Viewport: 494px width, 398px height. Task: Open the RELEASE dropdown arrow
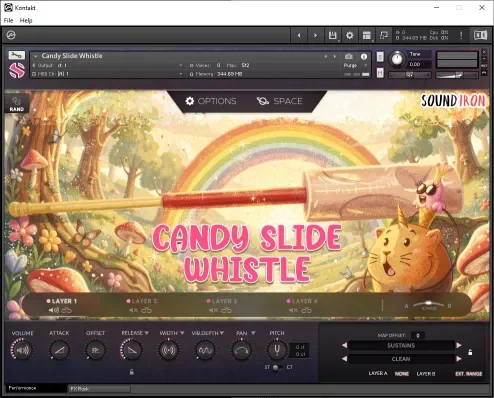pos(147,333)
